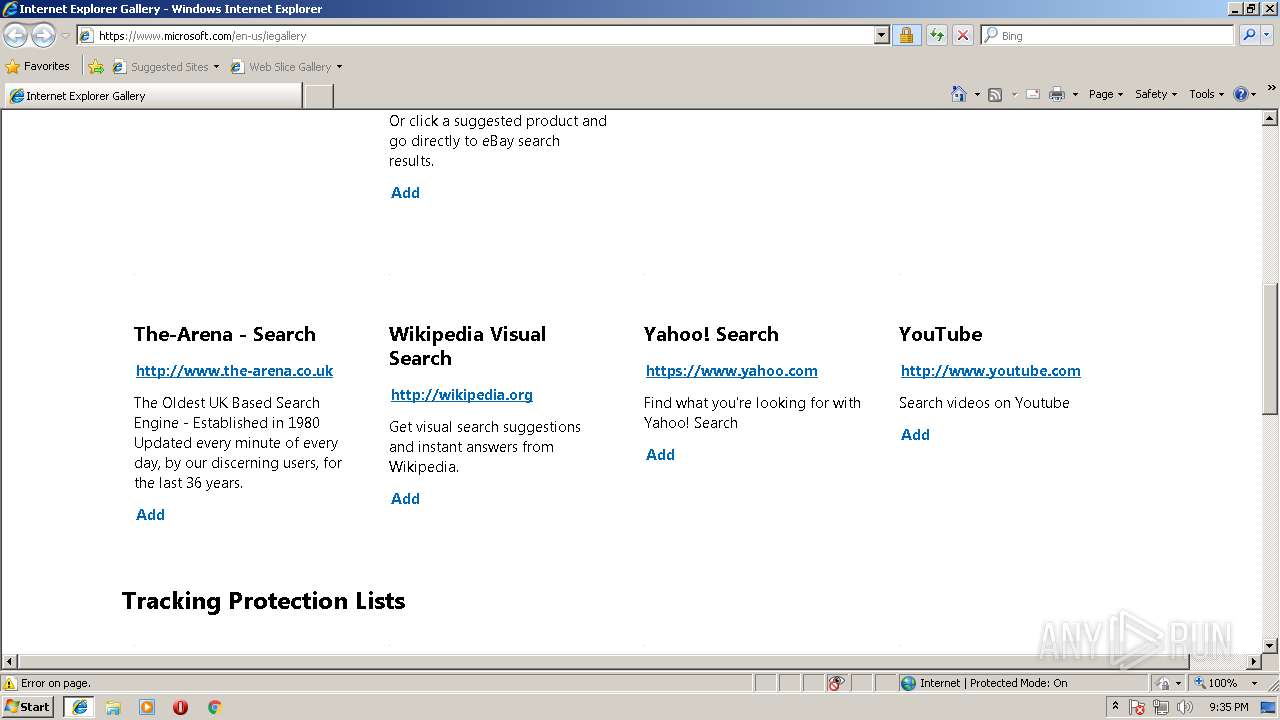This screenshot has height=720, width=1280.
Task: Add Wikipedia Visual Search provider
Action: 405,499
